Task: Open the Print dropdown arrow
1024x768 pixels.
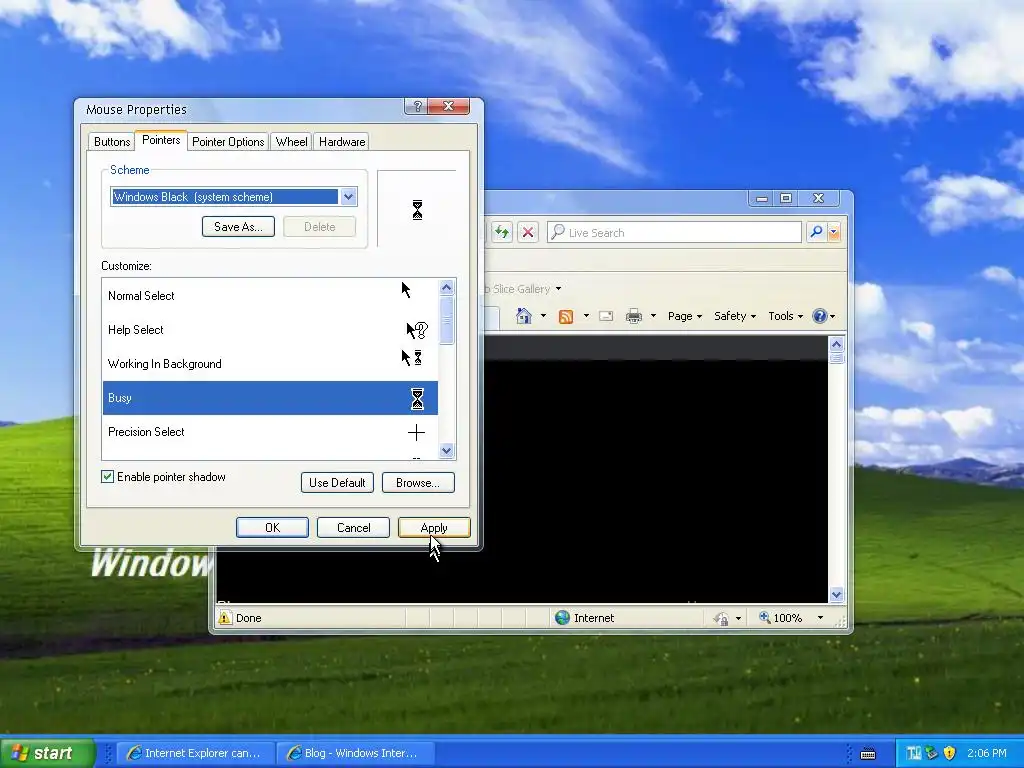Action: (653, 316)
